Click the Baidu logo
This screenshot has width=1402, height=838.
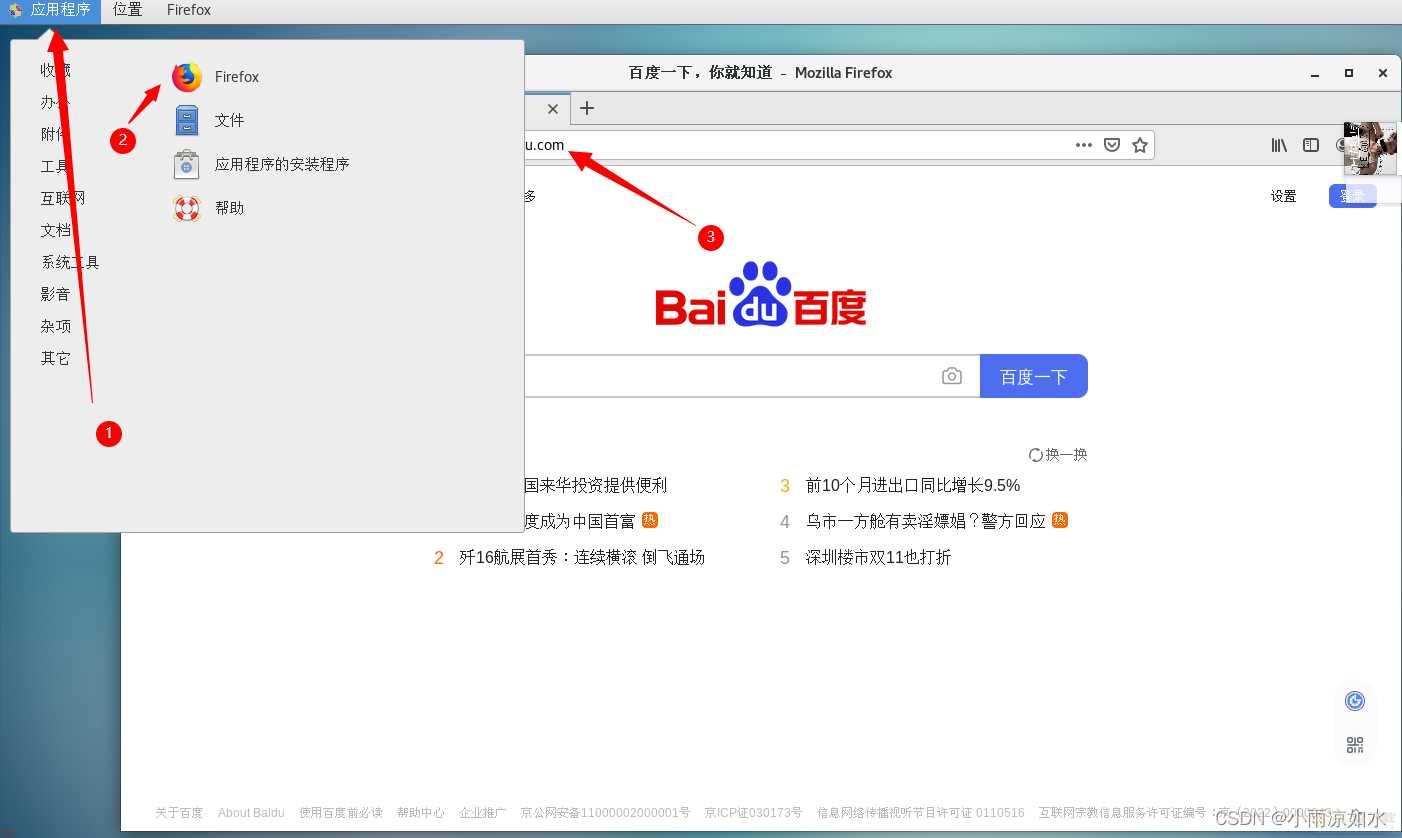click(761, 295)
